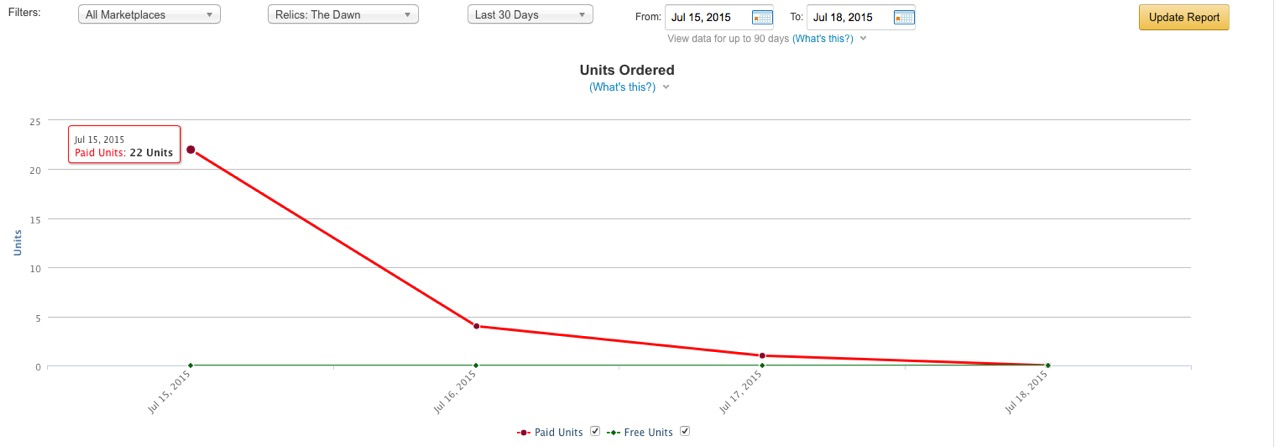Expand the Relics: The Dawn title dropdown

[343, 15]
